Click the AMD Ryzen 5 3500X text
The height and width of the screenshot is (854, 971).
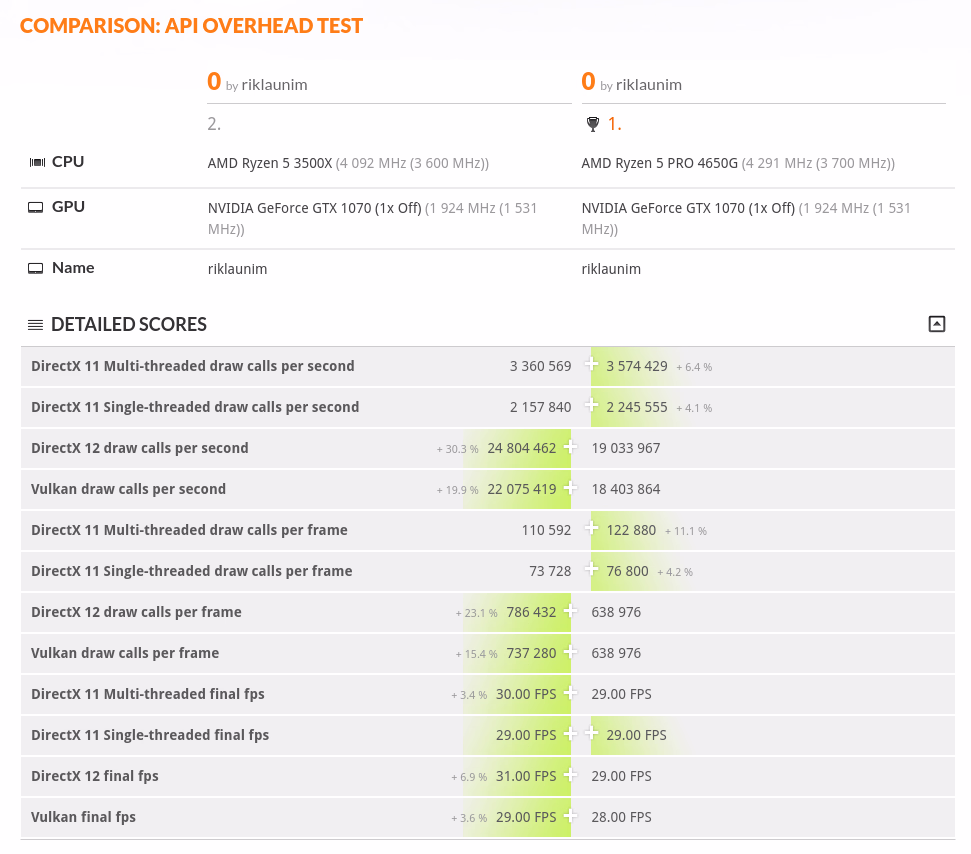(269, 163)
